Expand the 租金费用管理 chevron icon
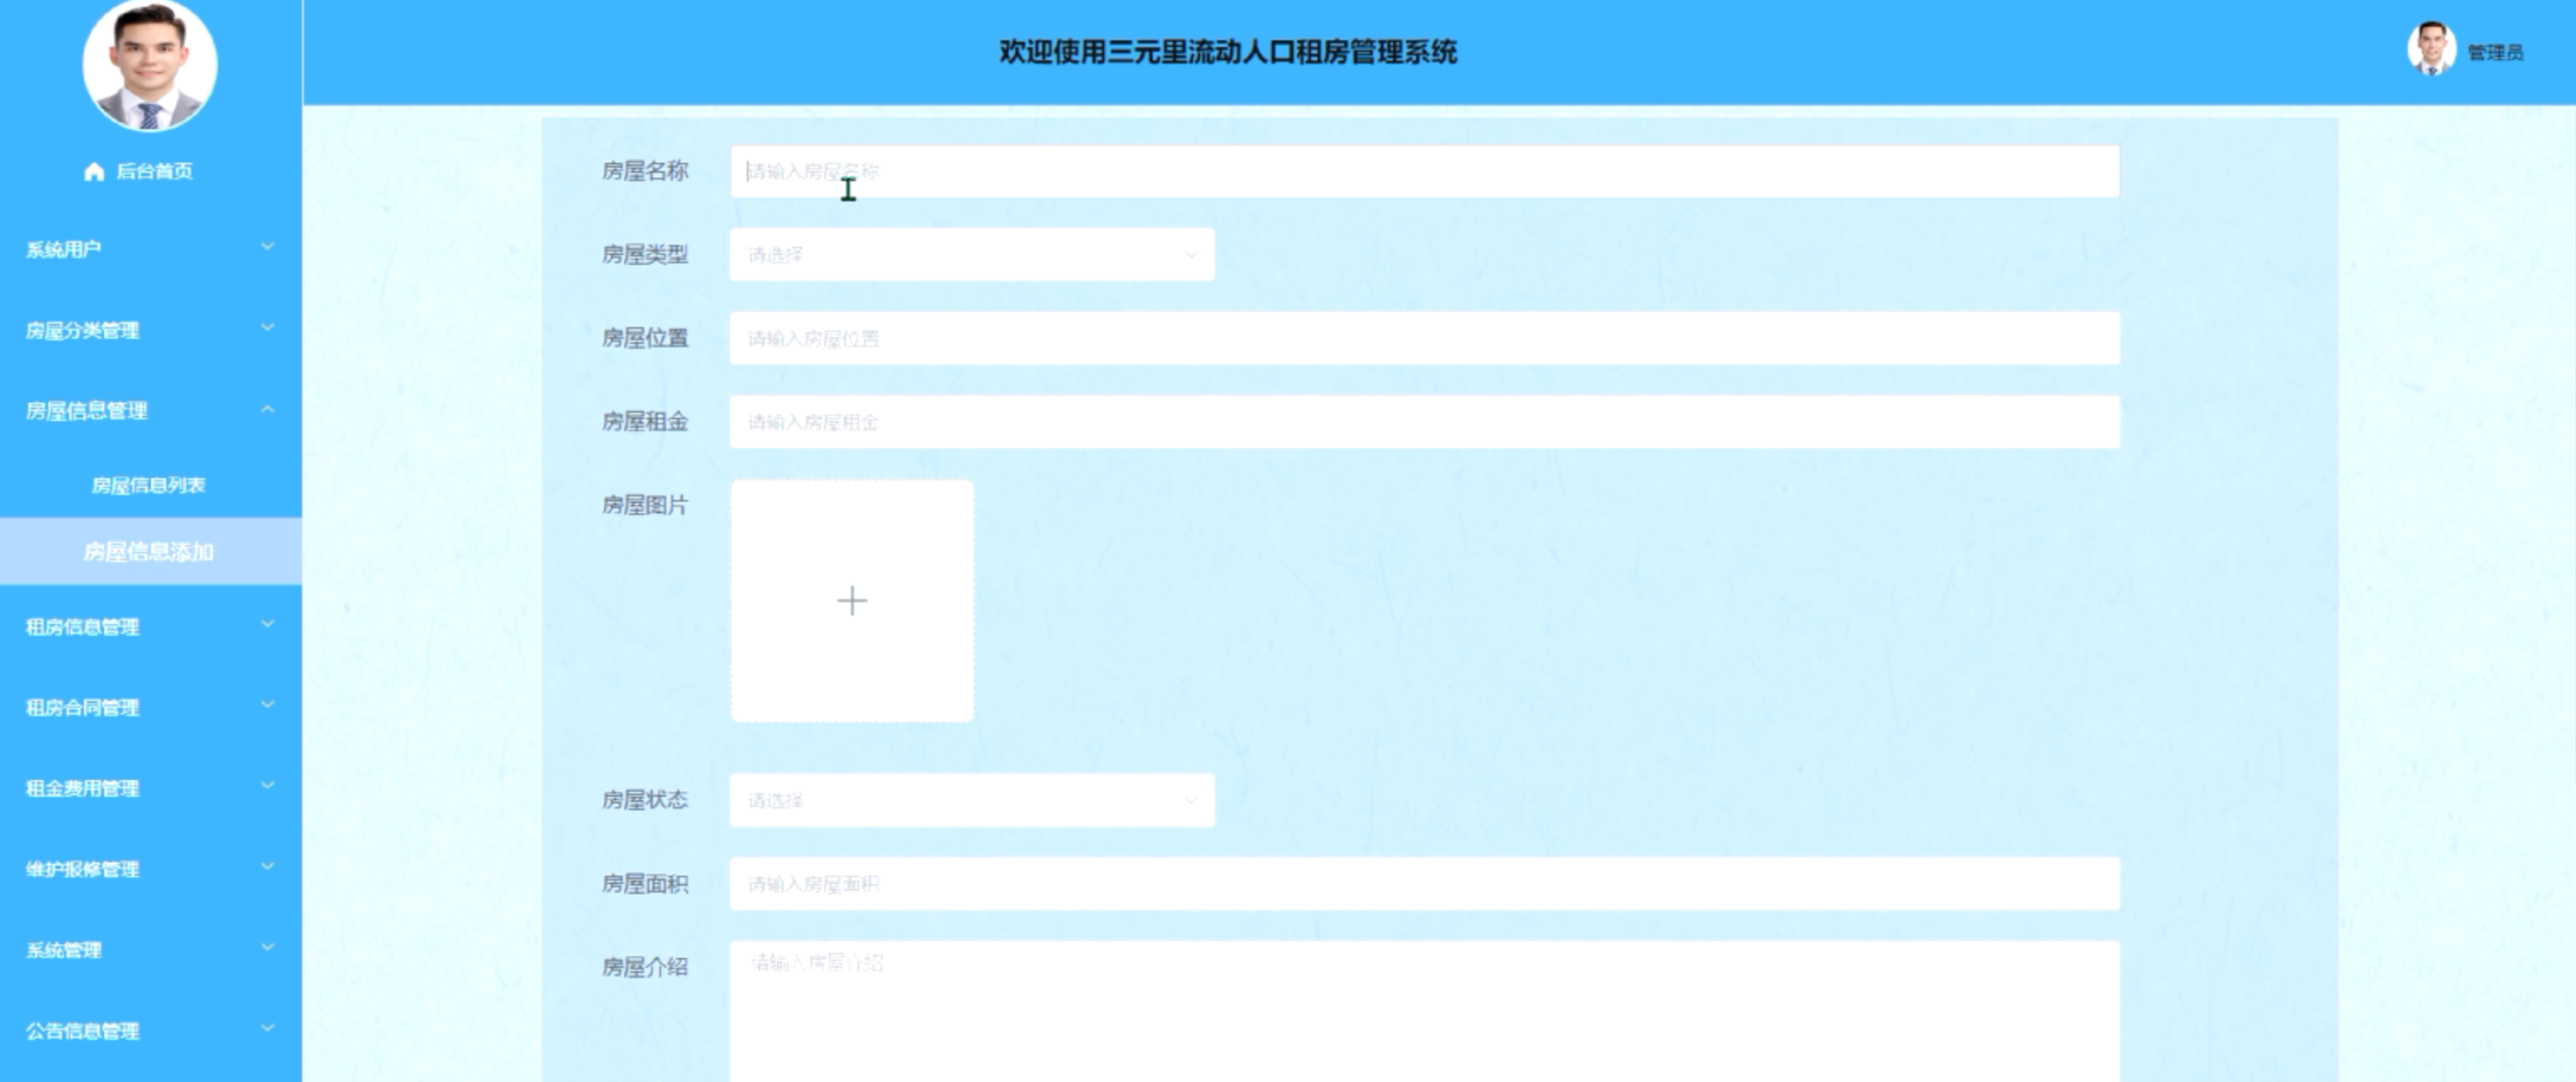Viewport: 2576px width, 1082px height. pyautogui.click(x=267, y=786)
